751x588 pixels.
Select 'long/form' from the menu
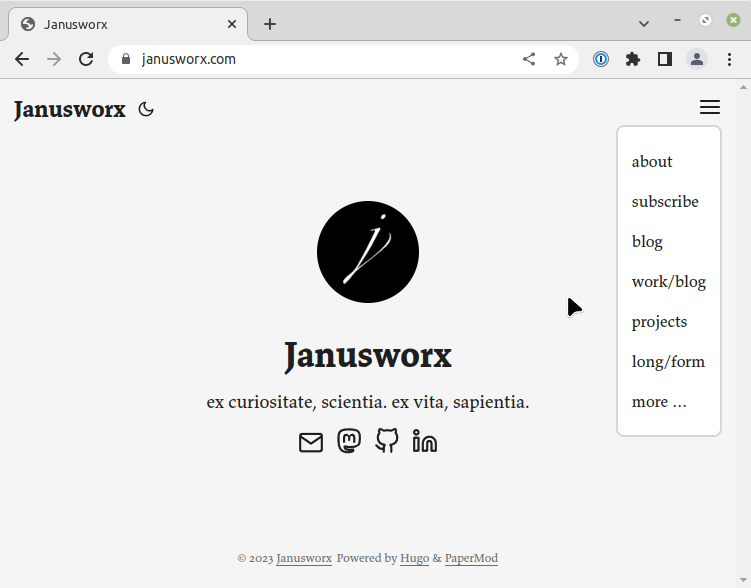(668, 362)
